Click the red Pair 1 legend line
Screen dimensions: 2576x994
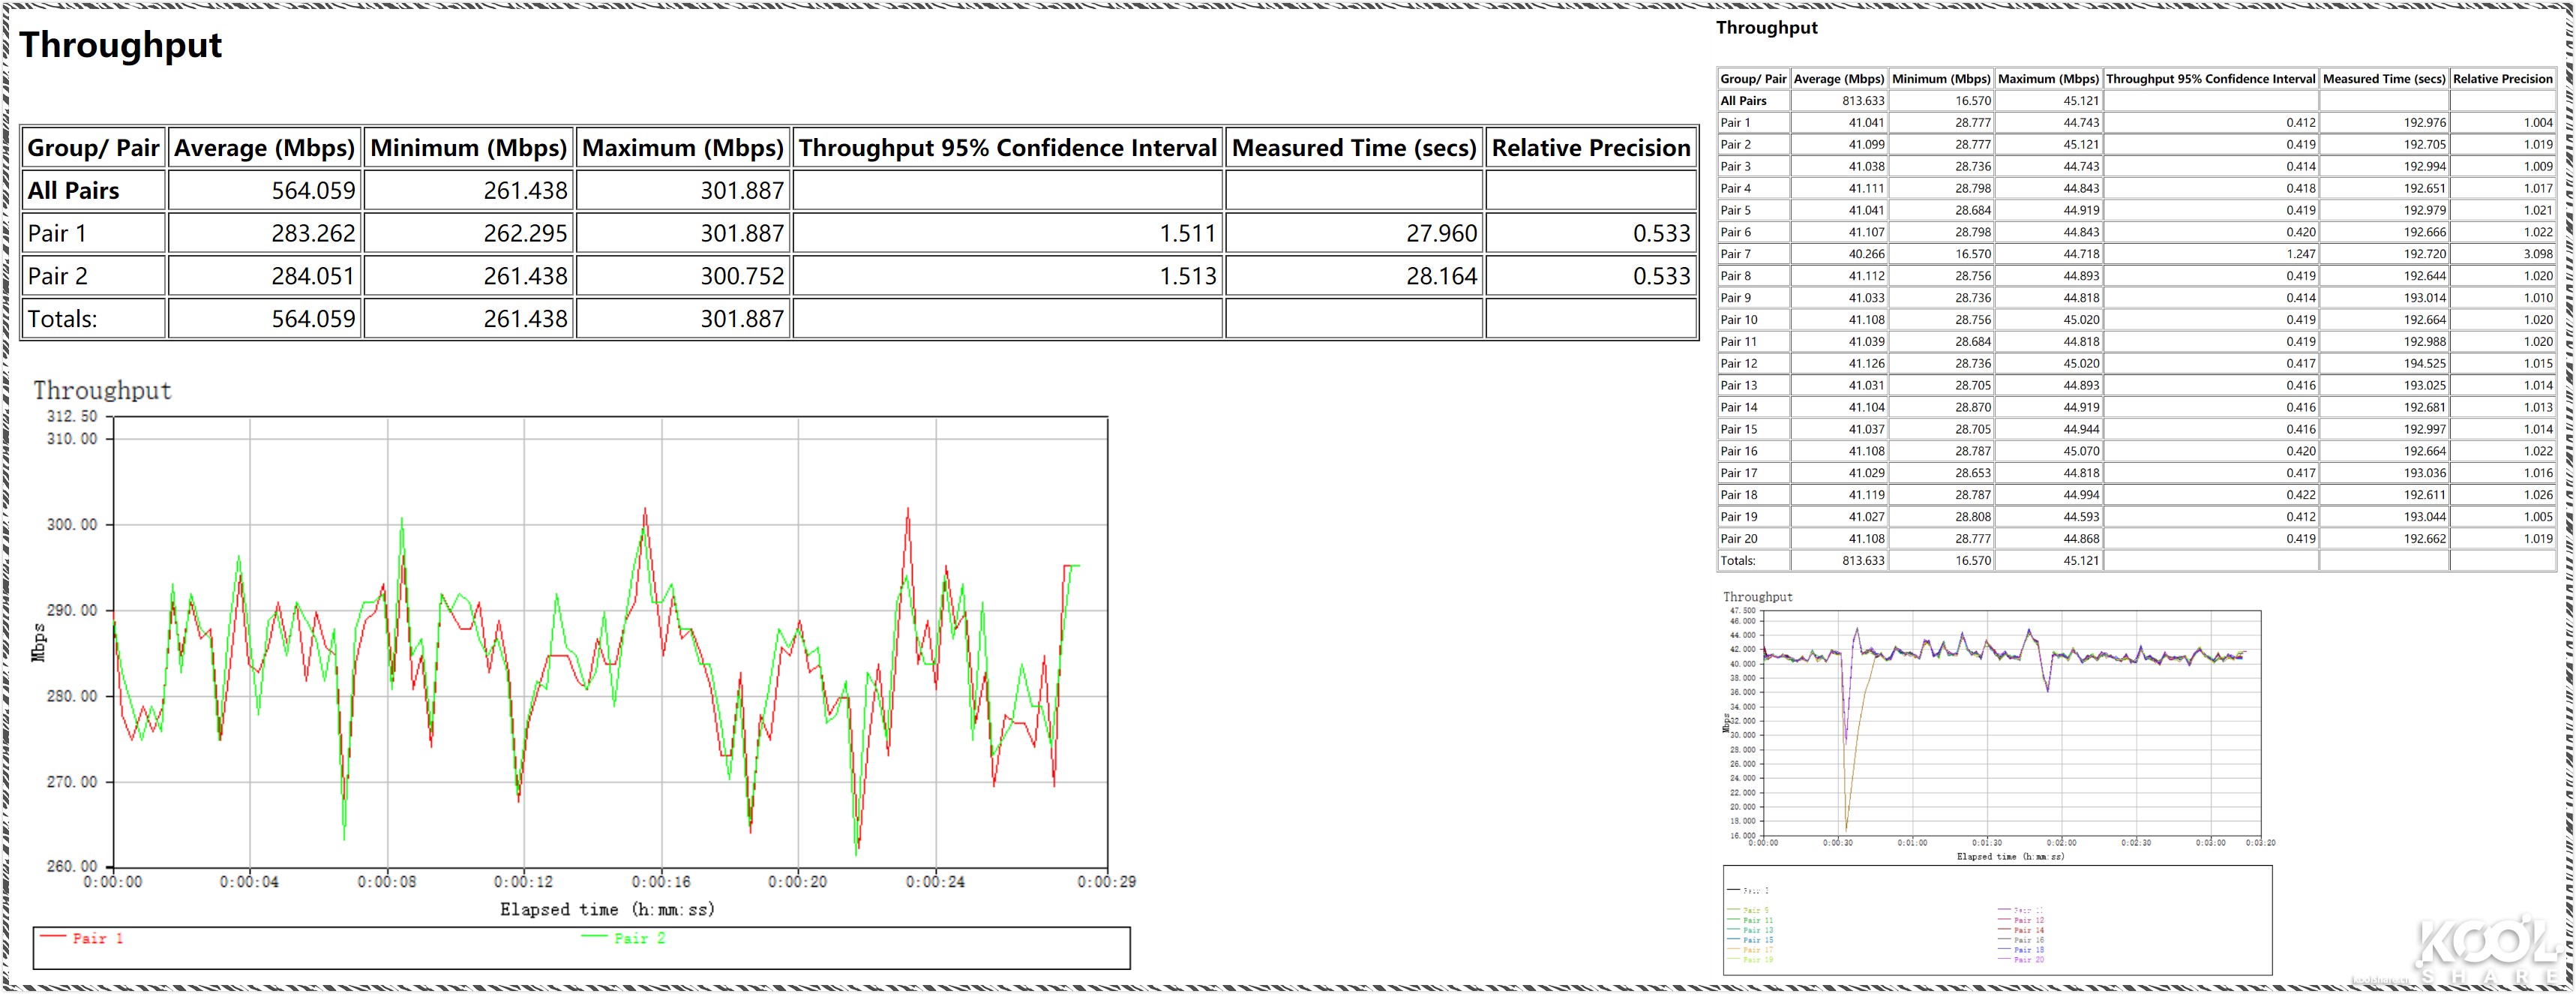pyautogui.click(x=54, y=937)
